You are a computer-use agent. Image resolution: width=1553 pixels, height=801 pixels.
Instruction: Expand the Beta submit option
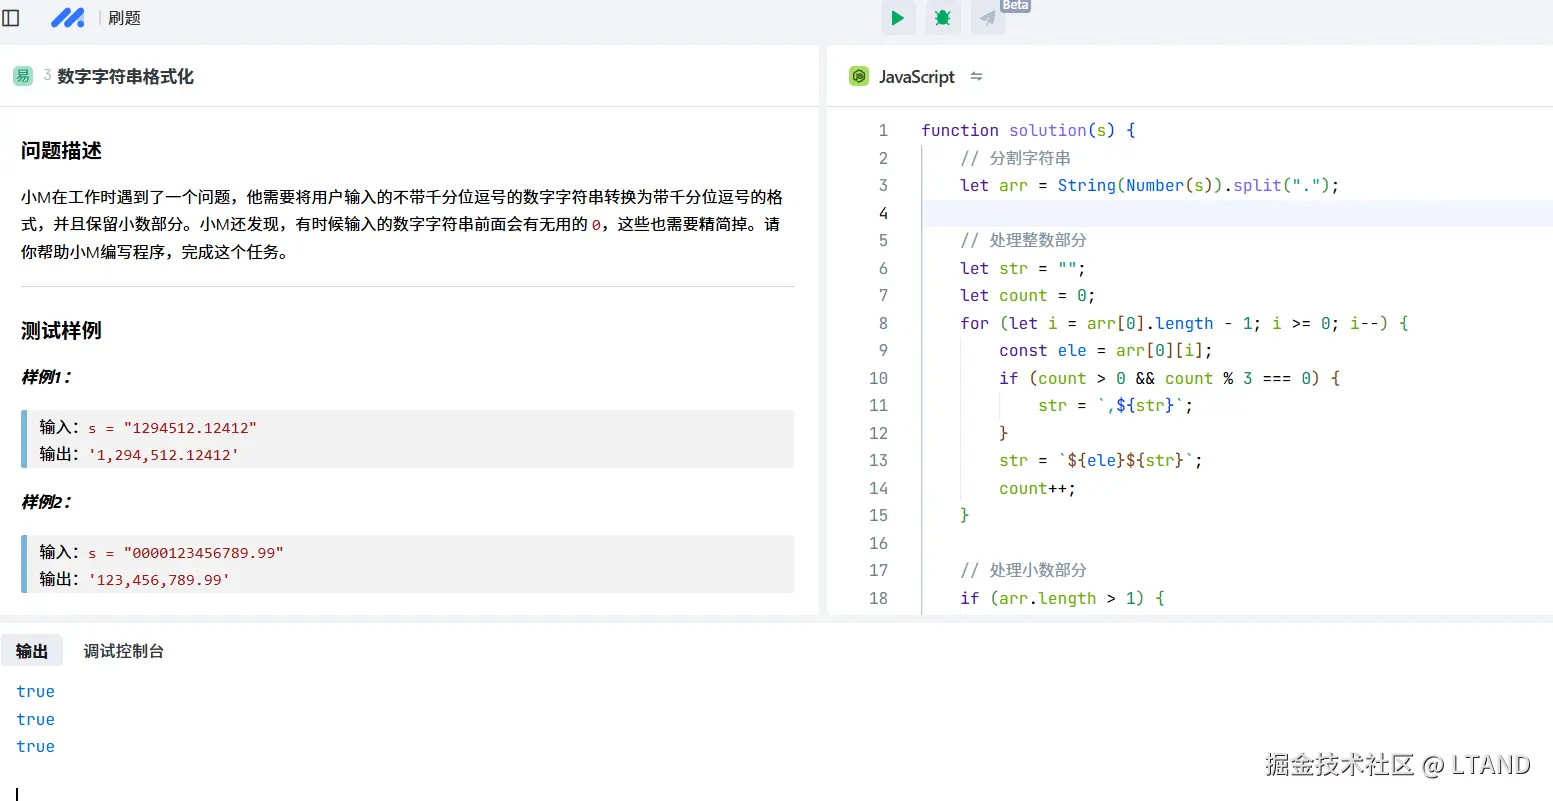click(x=1013, y=6)
